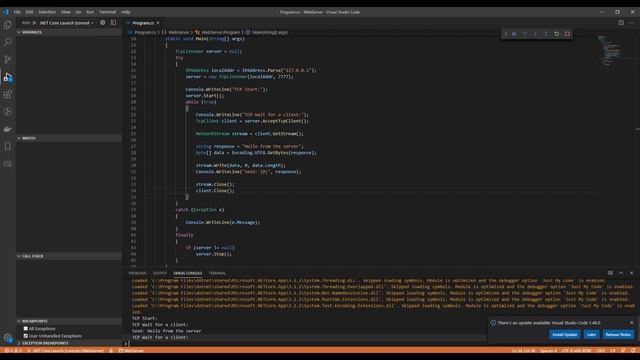This screenshot has height=360, width=640.
Task: Grab the debug toolbar drag handle
Action: pyautogui.click(x=506, y=34)
